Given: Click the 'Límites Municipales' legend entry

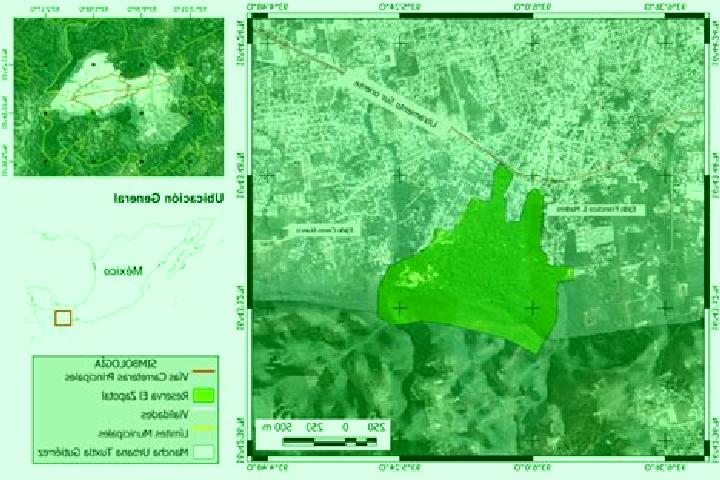Looking at the screenshot, I should point(143,433).
